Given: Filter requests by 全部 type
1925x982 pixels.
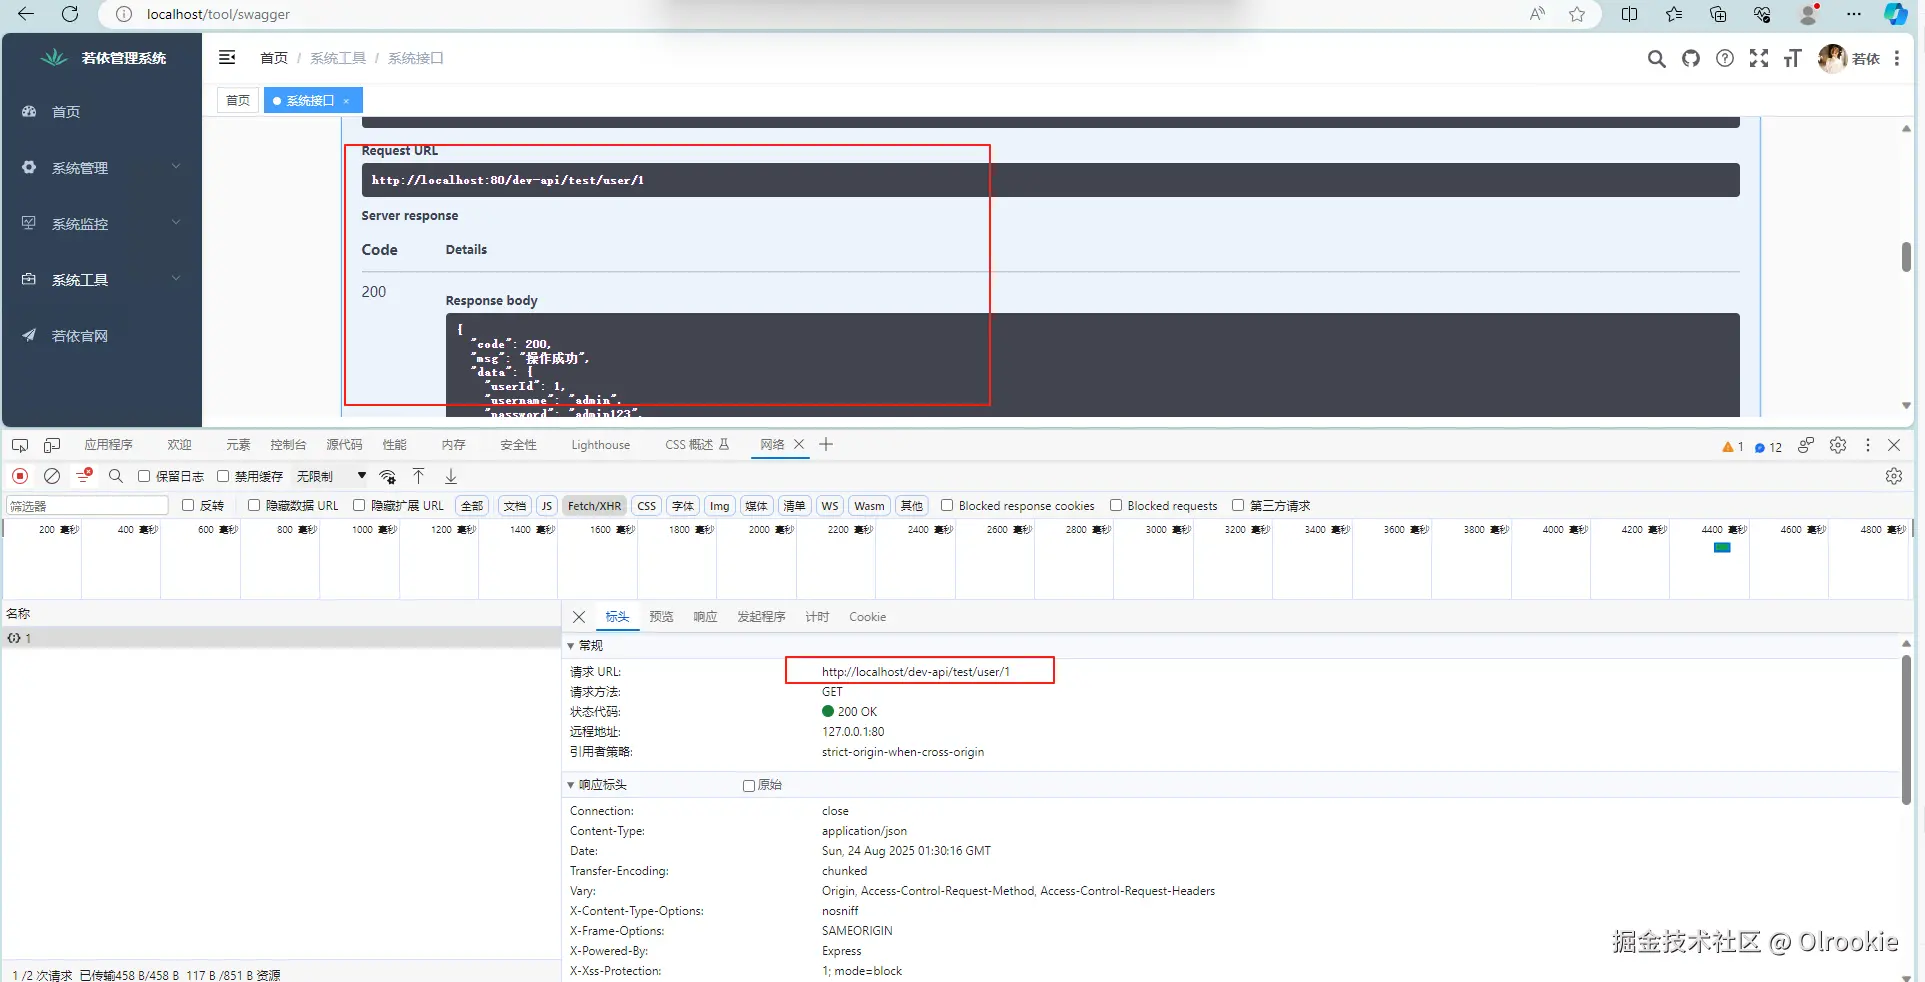Looking at the screenshot, I should coord(472,505).
